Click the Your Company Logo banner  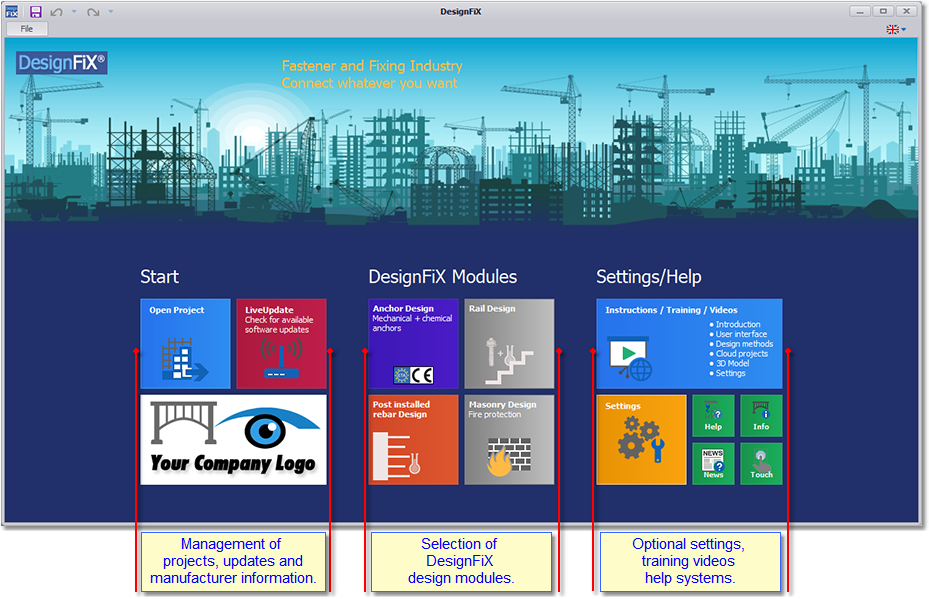point(233,440)
